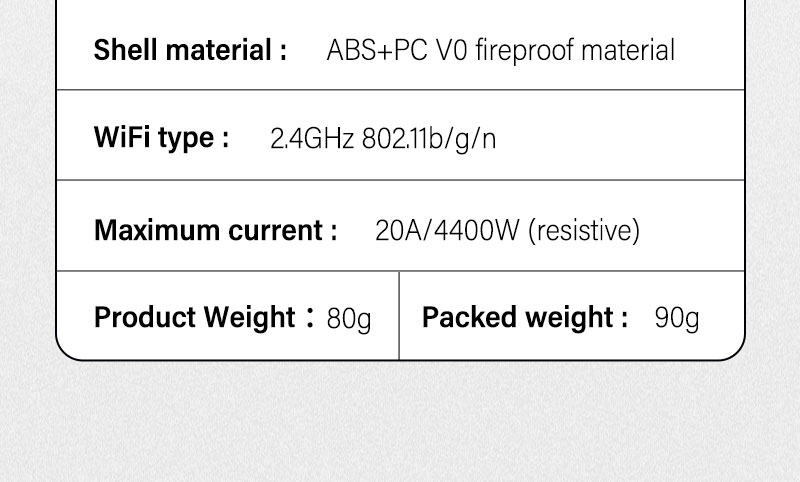Click the ABS+PC text in material row

(x=377, y=50)
